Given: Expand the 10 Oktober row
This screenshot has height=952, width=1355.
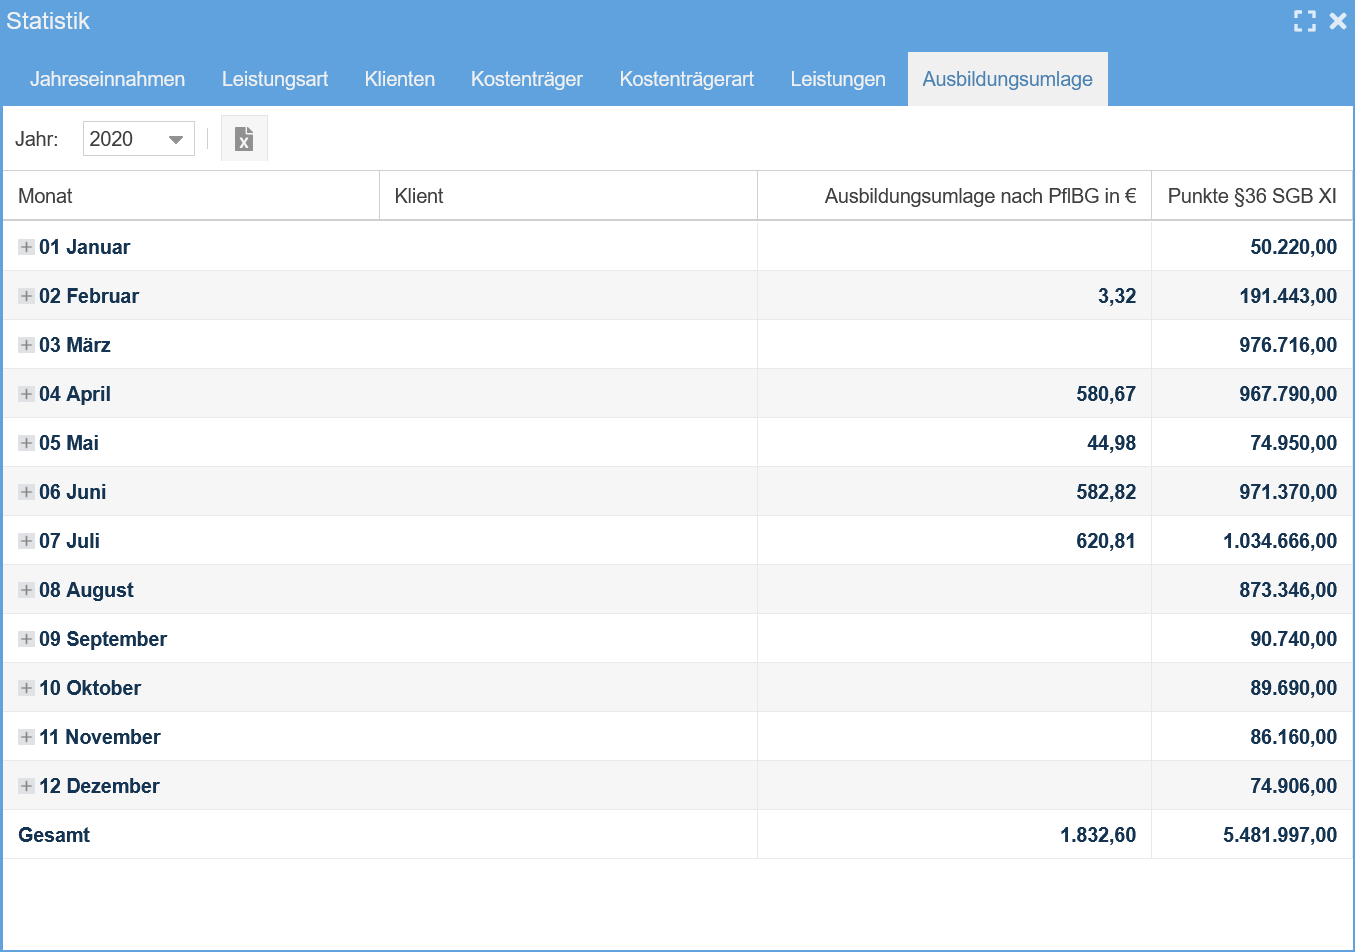Looking at the screenshot, I should click(24, 687).
